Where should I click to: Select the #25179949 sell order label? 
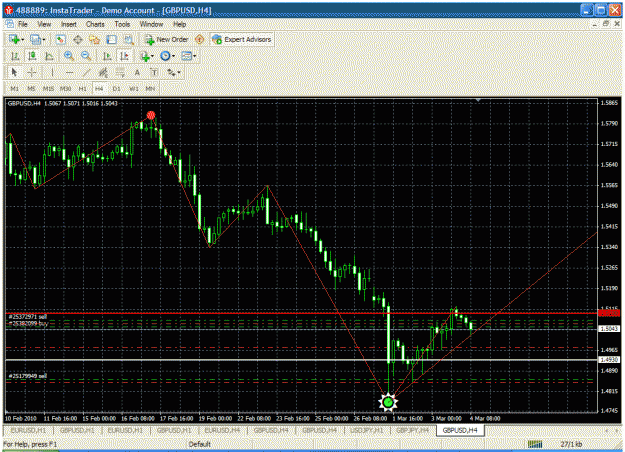click(x=28, y=376)
